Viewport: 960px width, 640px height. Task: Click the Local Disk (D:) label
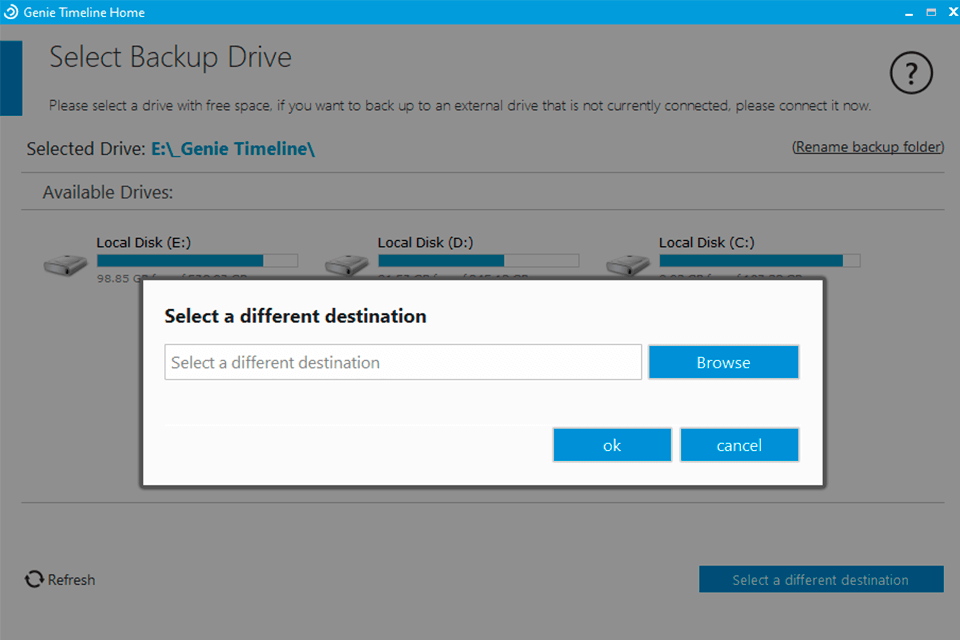click(426, 243)
